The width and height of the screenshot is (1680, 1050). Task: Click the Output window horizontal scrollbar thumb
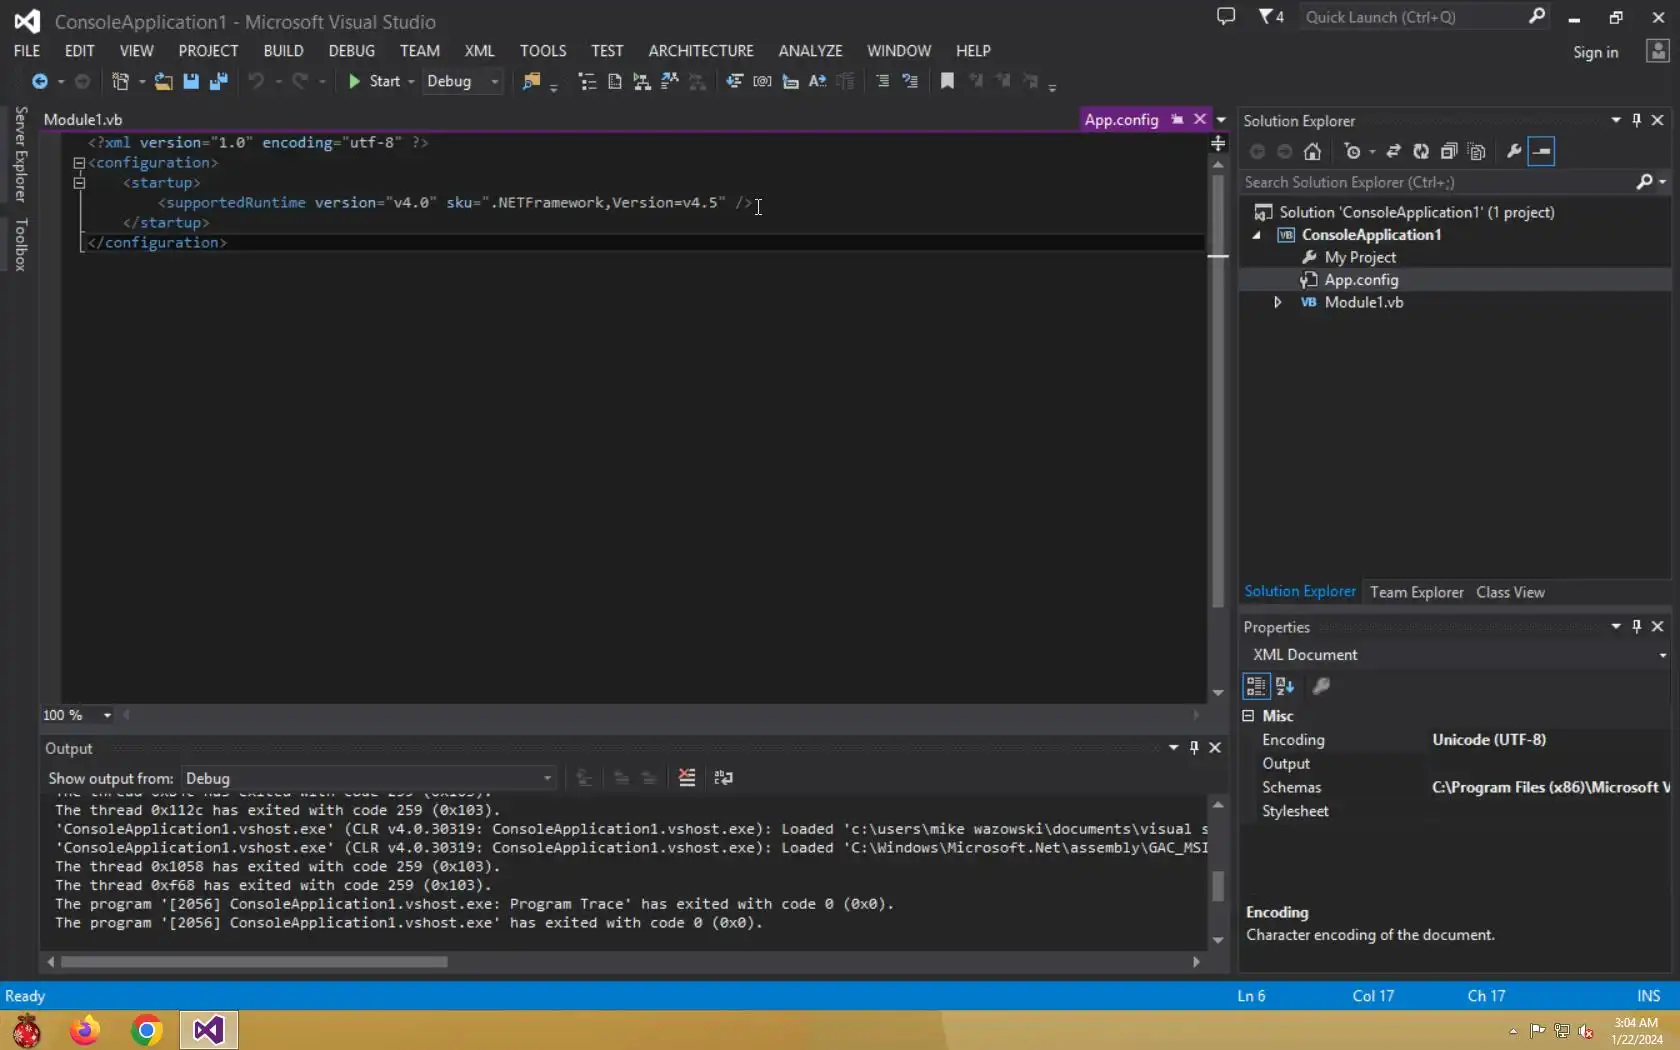[254, 962]
